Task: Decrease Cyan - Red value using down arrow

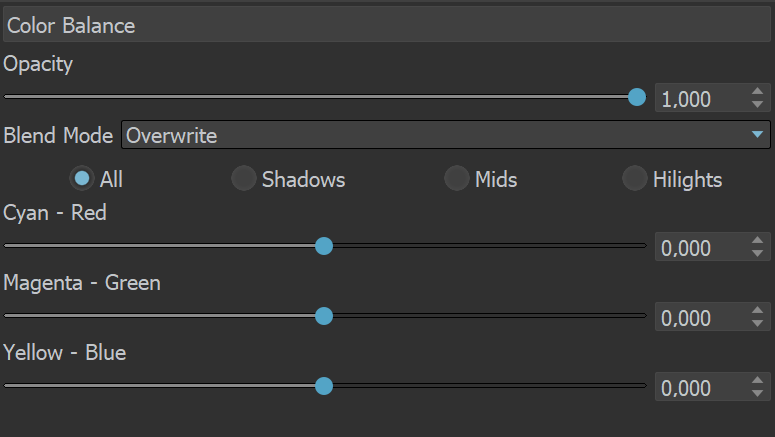Action: (x=757, y=253)
